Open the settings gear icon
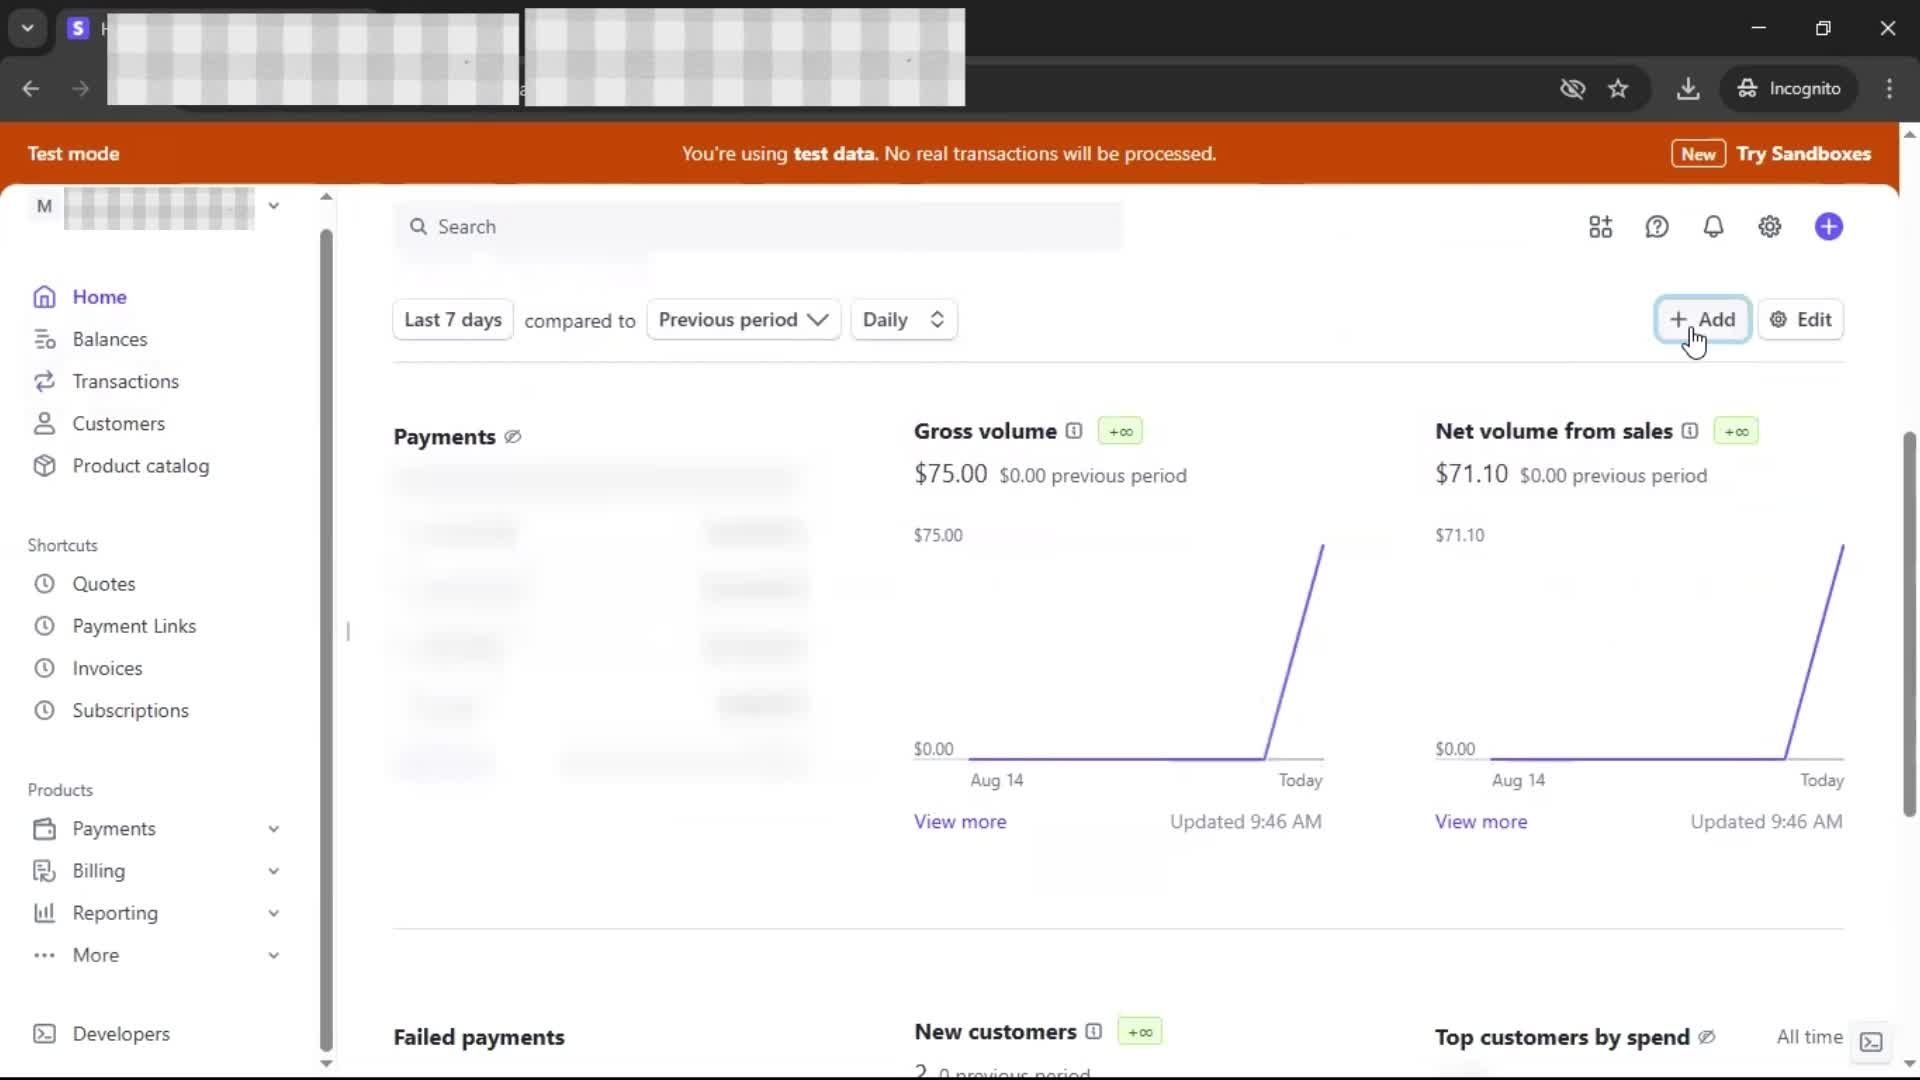This screenshot has width=1920, height=1080. point(1769,227)
